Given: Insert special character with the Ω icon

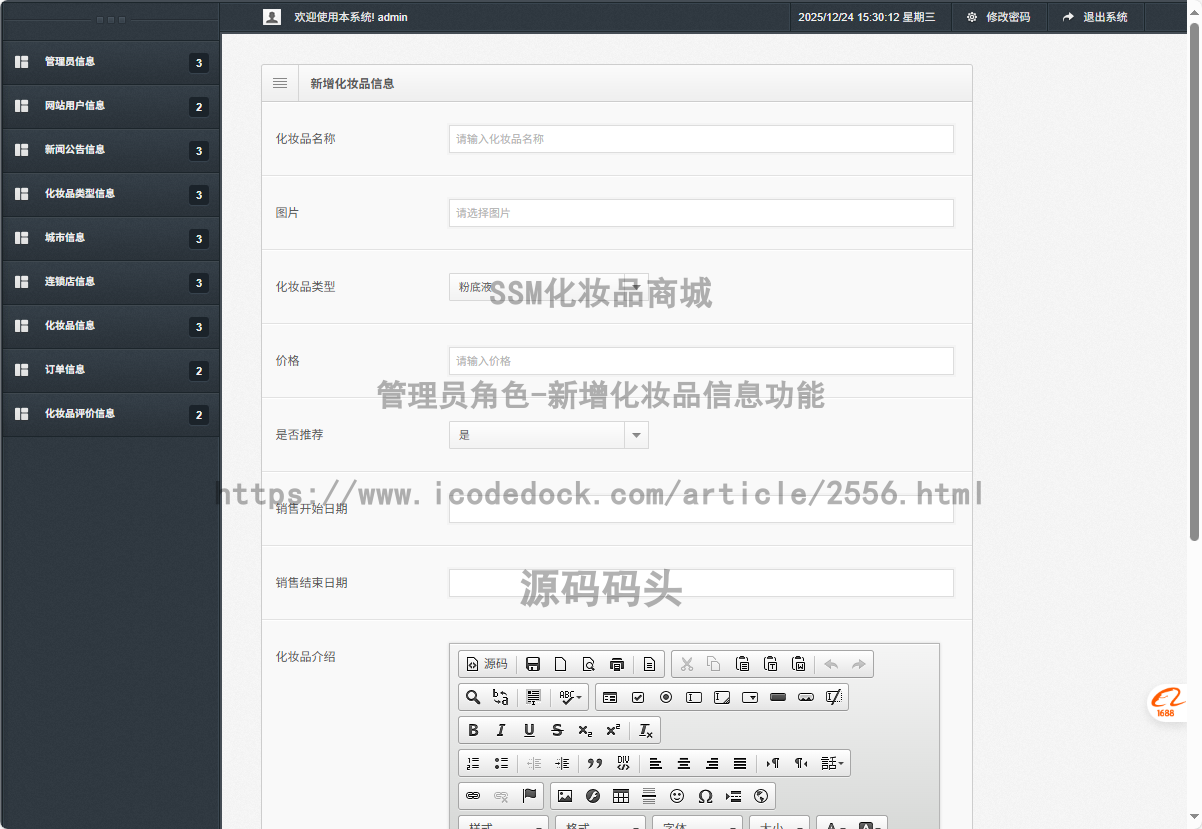Looking at the screenshot, I should [x=707, y=796].
